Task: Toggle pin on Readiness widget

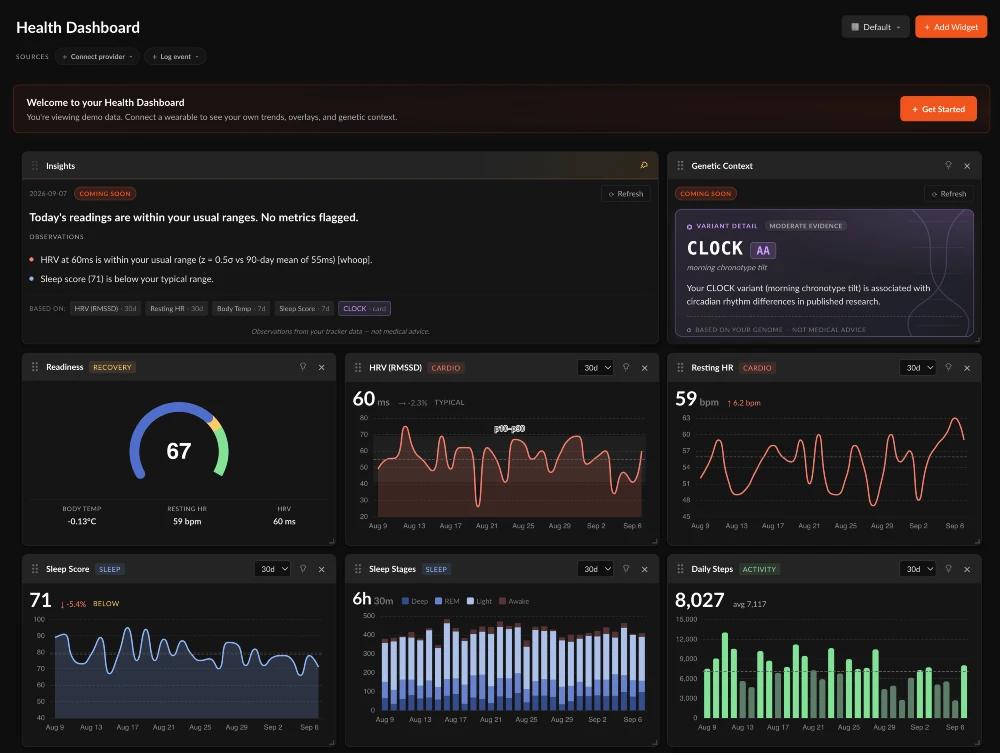Action: (x=303, y=367)
